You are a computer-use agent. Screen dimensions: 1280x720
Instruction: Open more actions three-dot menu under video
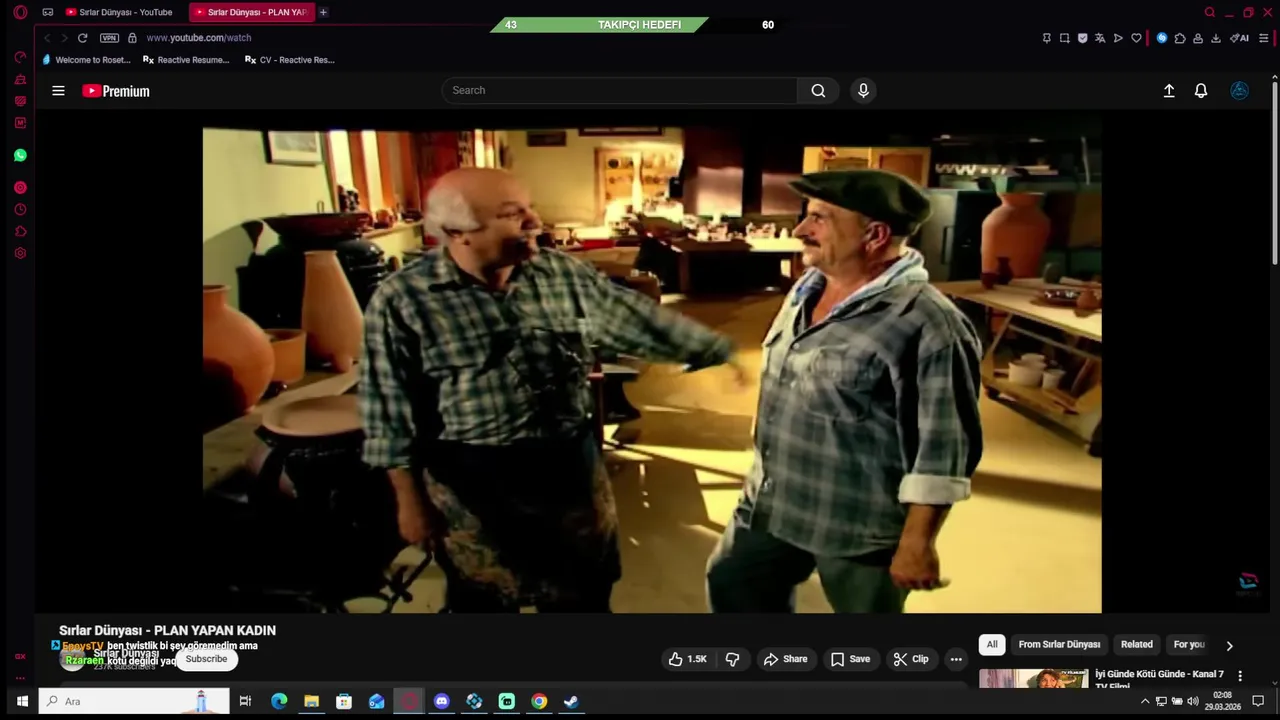[956, 659]
